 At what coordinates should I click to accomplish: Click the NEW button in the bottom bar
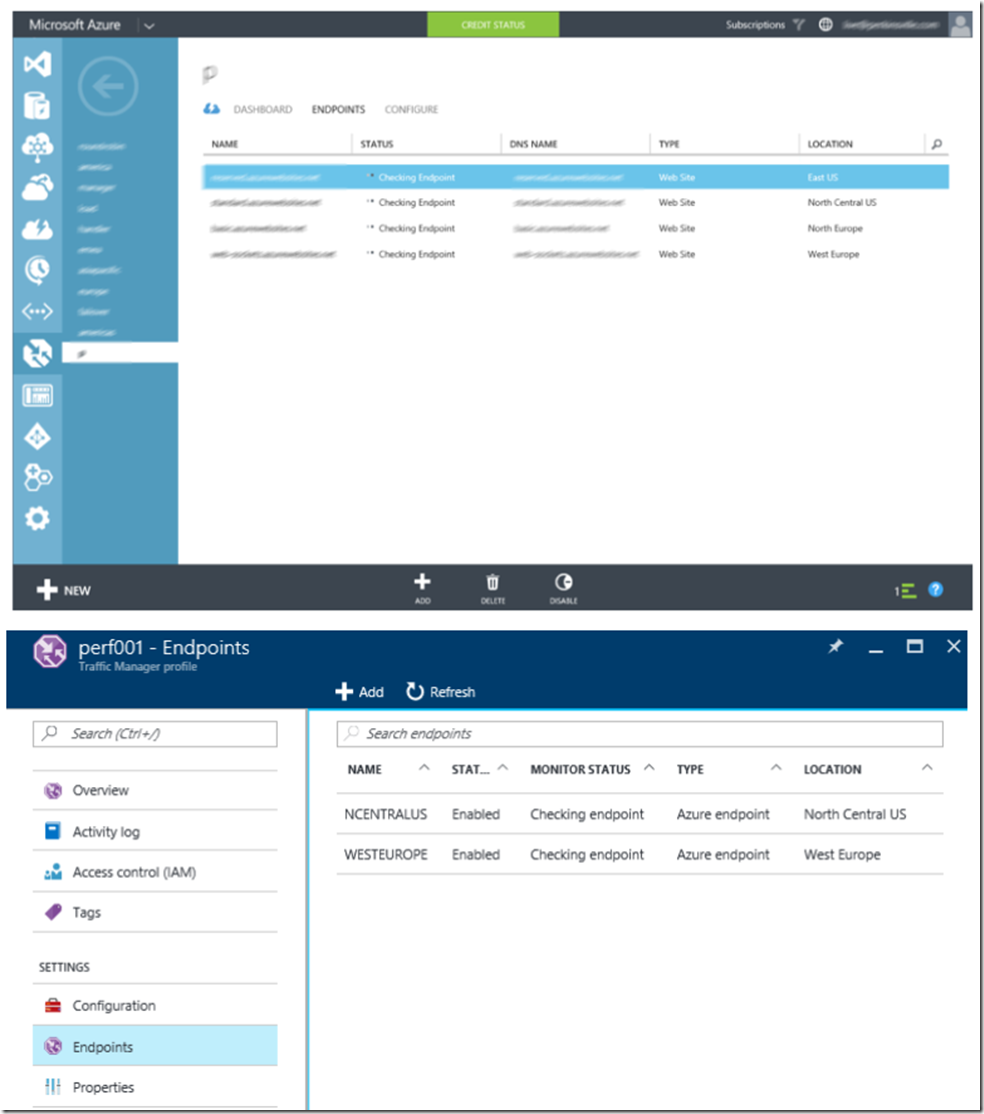pos(64,590)
